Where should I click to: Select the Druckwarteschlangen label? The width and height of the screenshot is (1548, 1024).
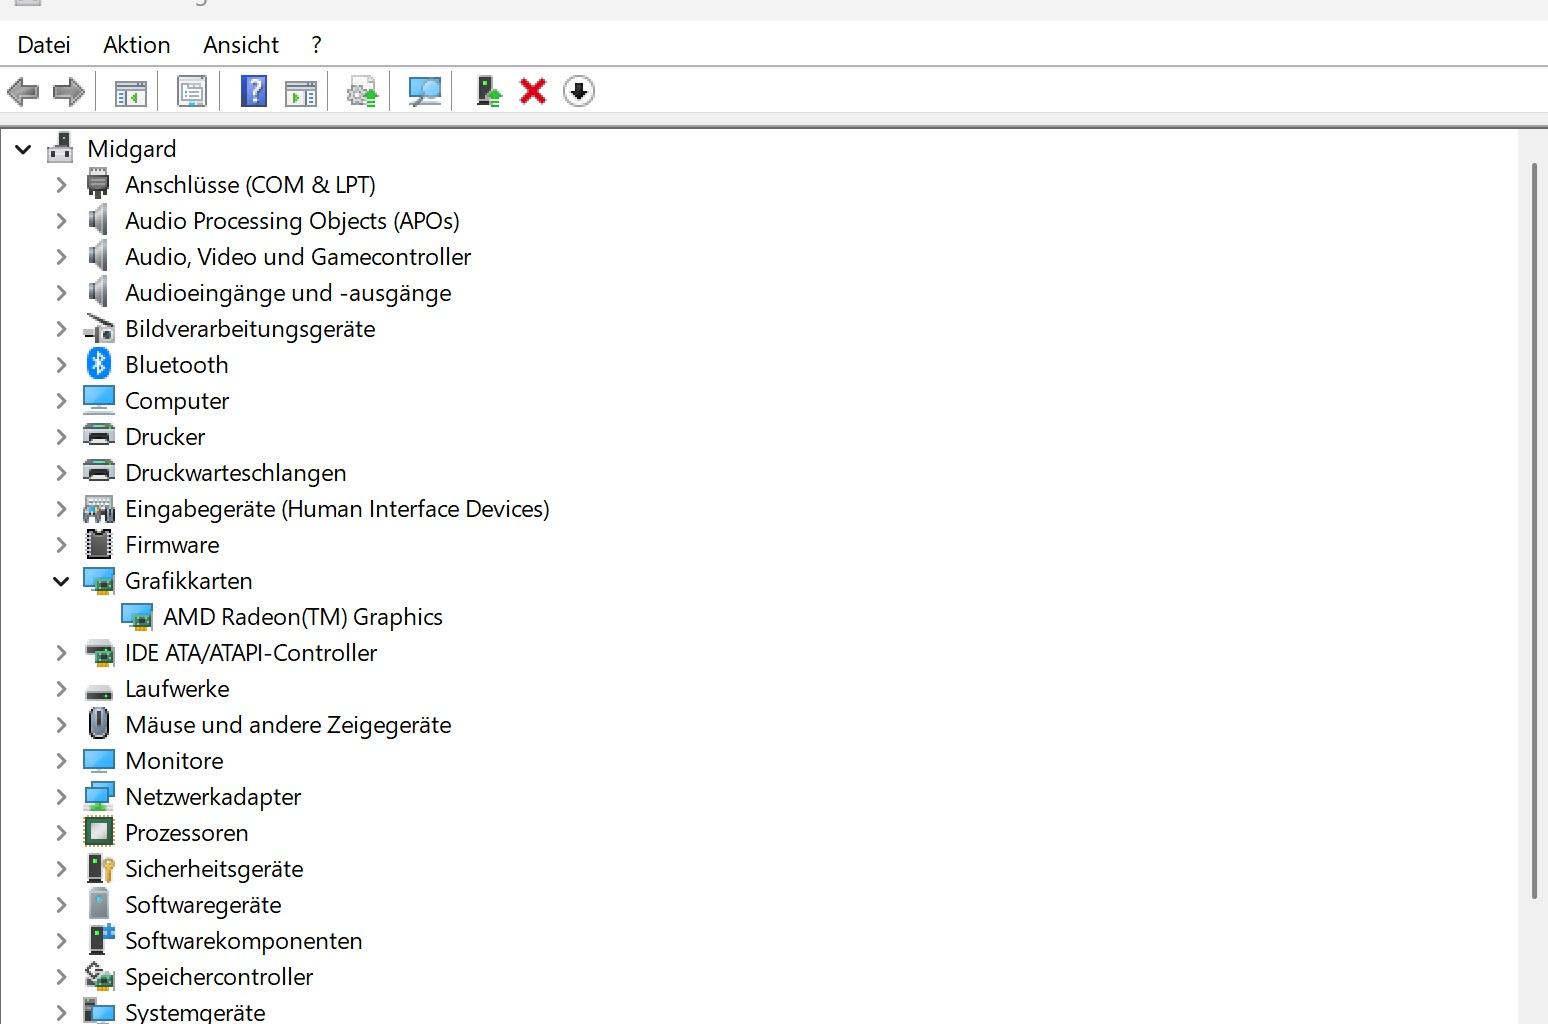pyautogui.click(x=236, y=473)
